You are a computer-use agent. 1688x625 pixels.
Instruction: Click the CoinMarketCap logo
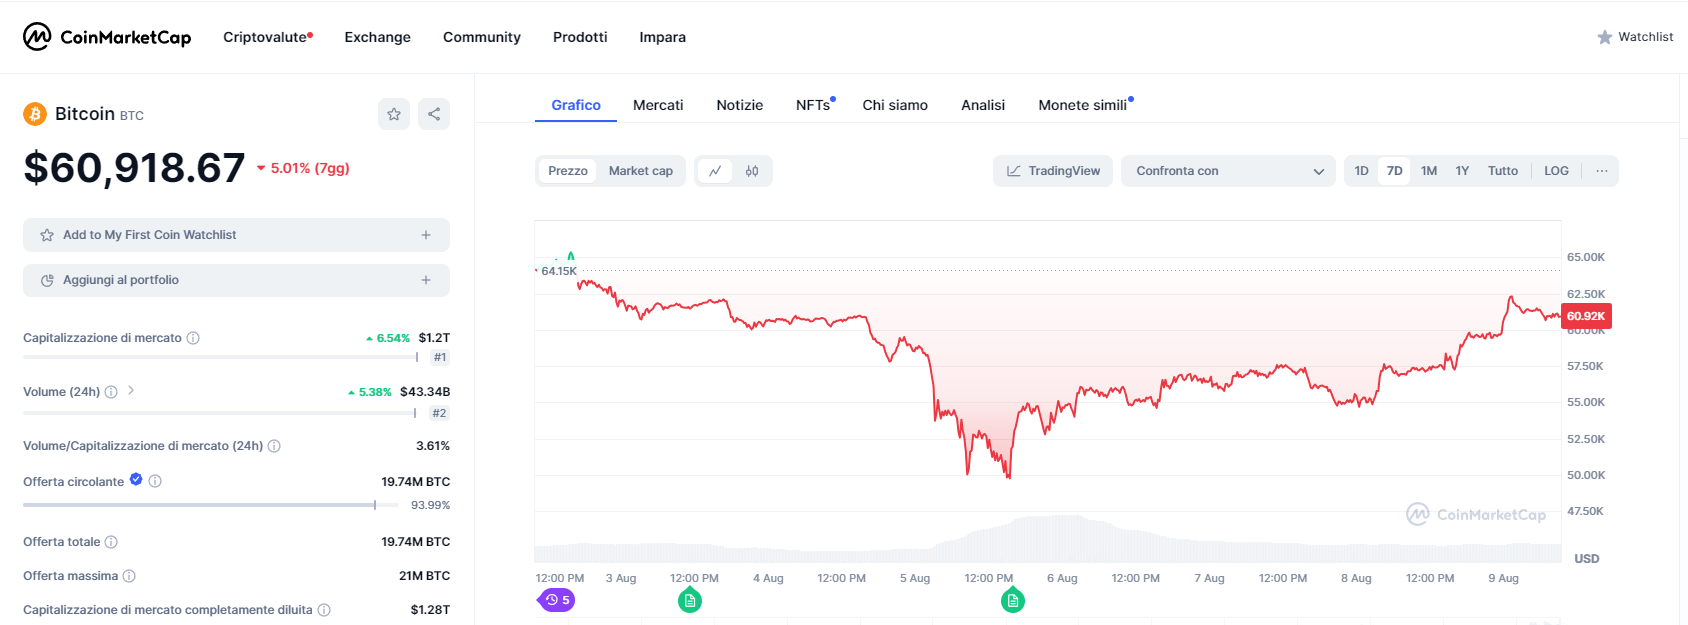107,37
